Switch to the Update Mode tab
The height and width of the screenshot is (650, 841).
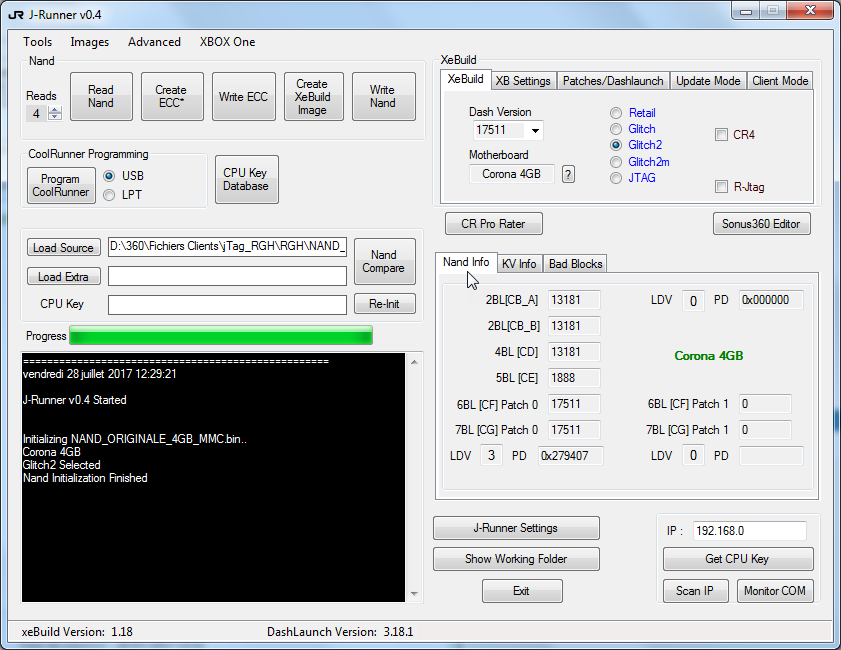708,81
